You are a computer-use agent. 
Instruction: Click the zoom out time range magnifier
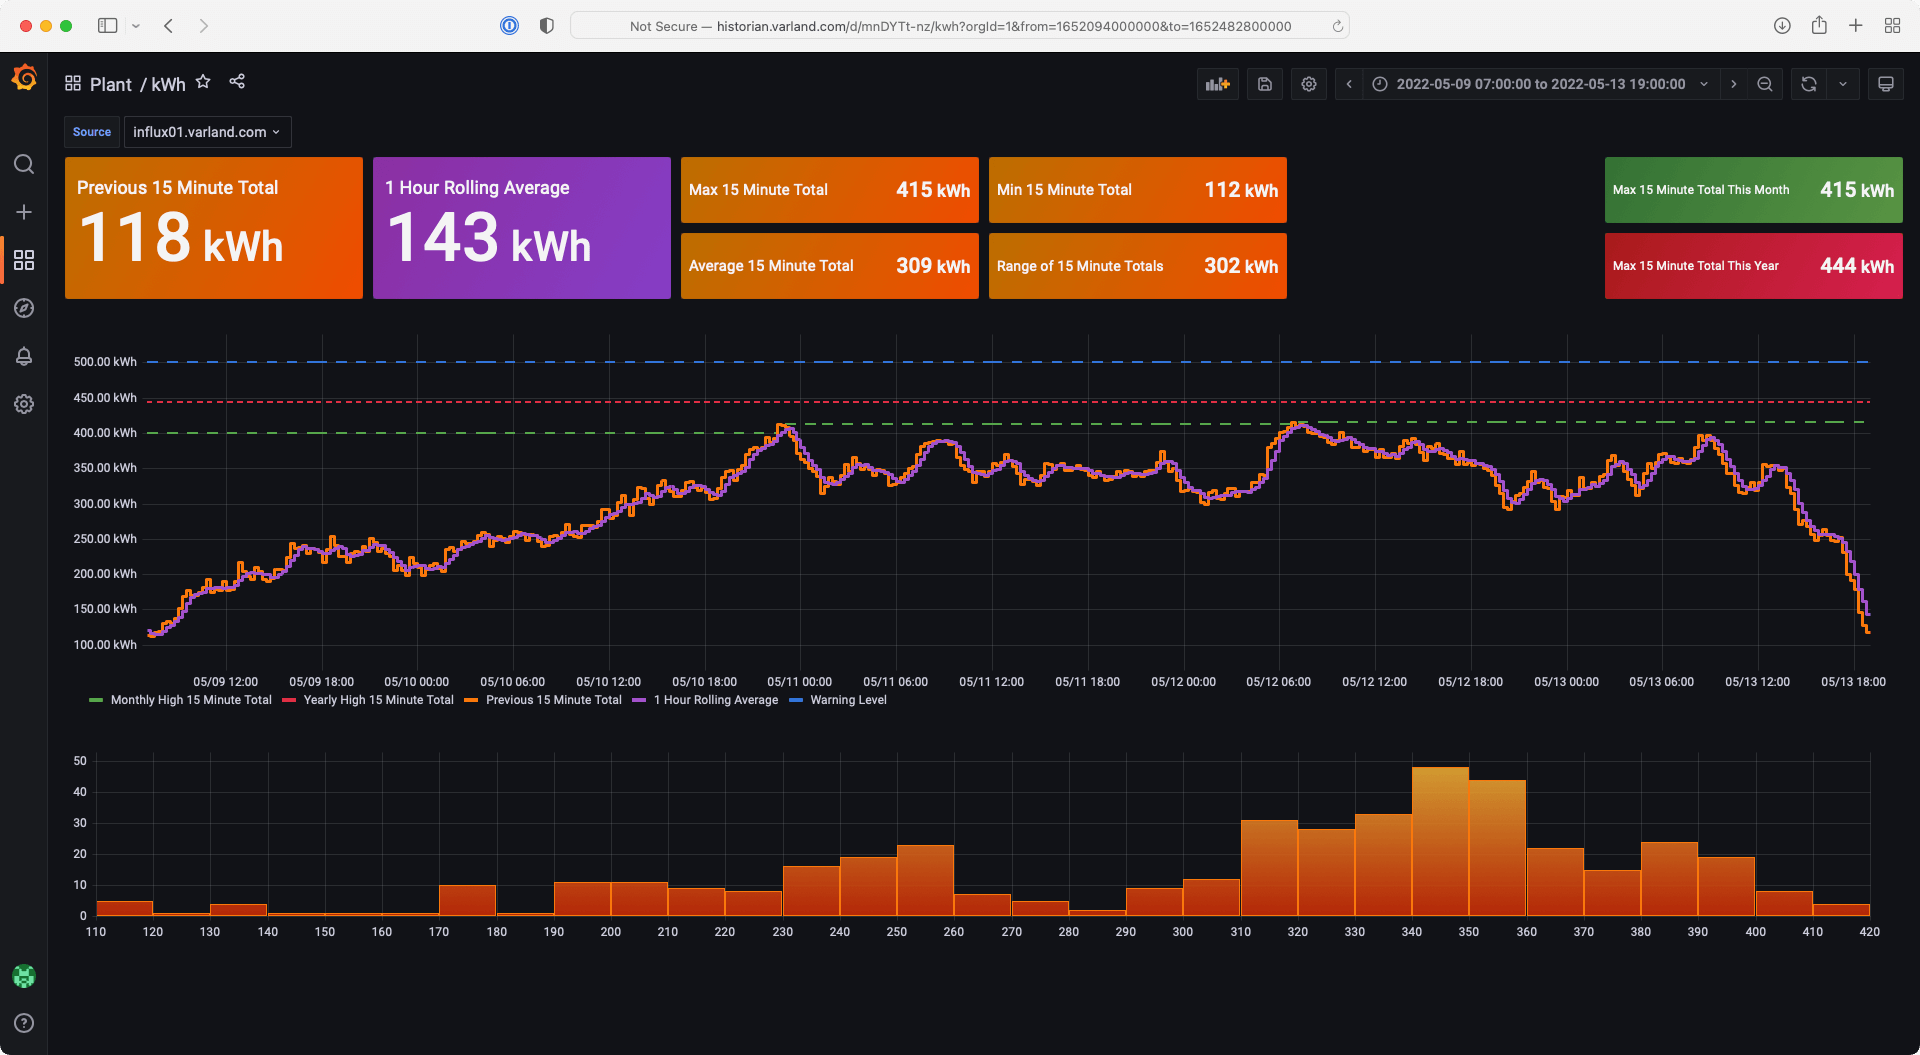1765,84
